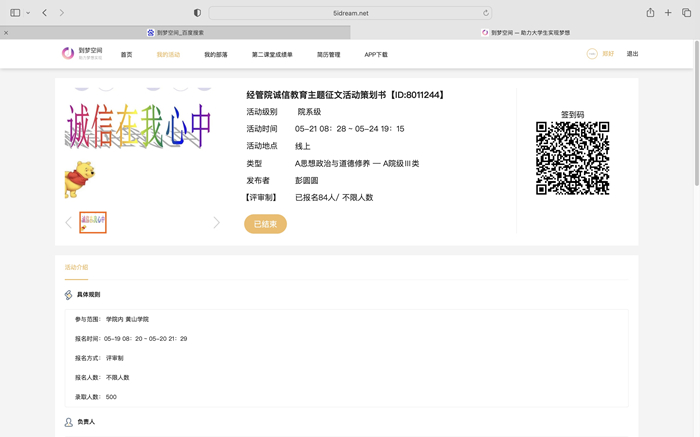This screenshot has width=700, height=437.
Task: Open the 我的部落 navigation item
Action: pos(215,55)
